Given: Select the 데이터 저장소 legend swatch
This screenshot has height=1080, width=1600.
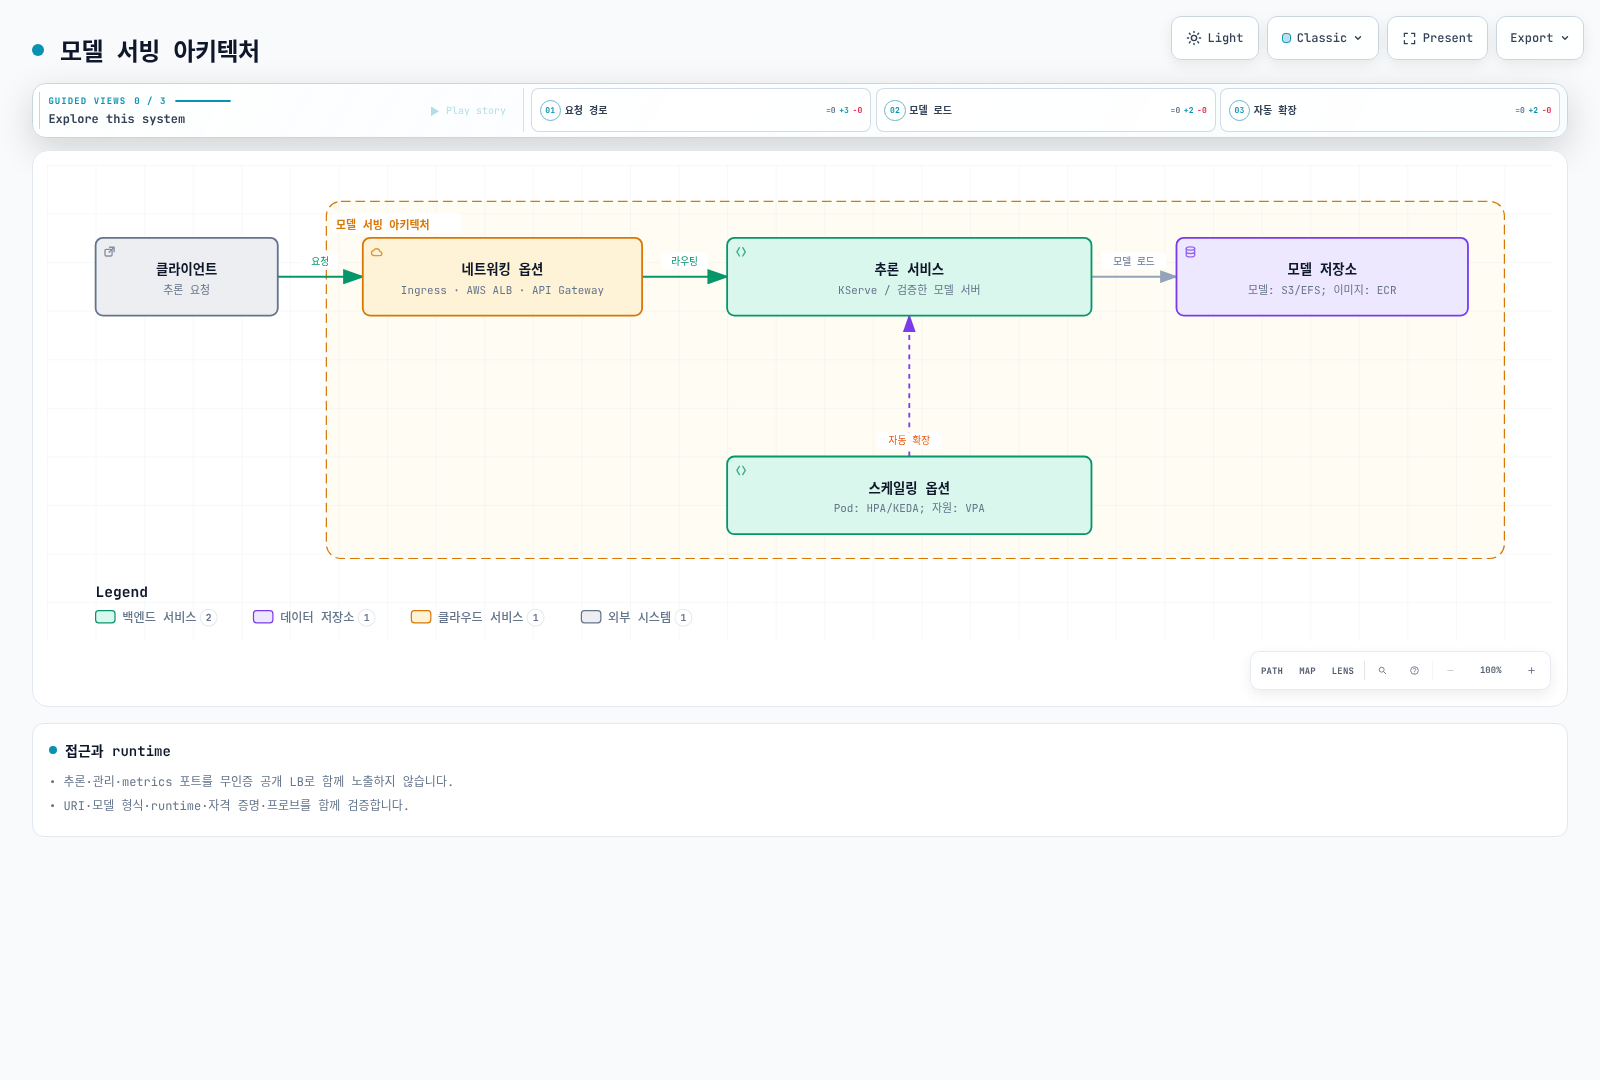Looking at the screenshot, I should 263,617.
